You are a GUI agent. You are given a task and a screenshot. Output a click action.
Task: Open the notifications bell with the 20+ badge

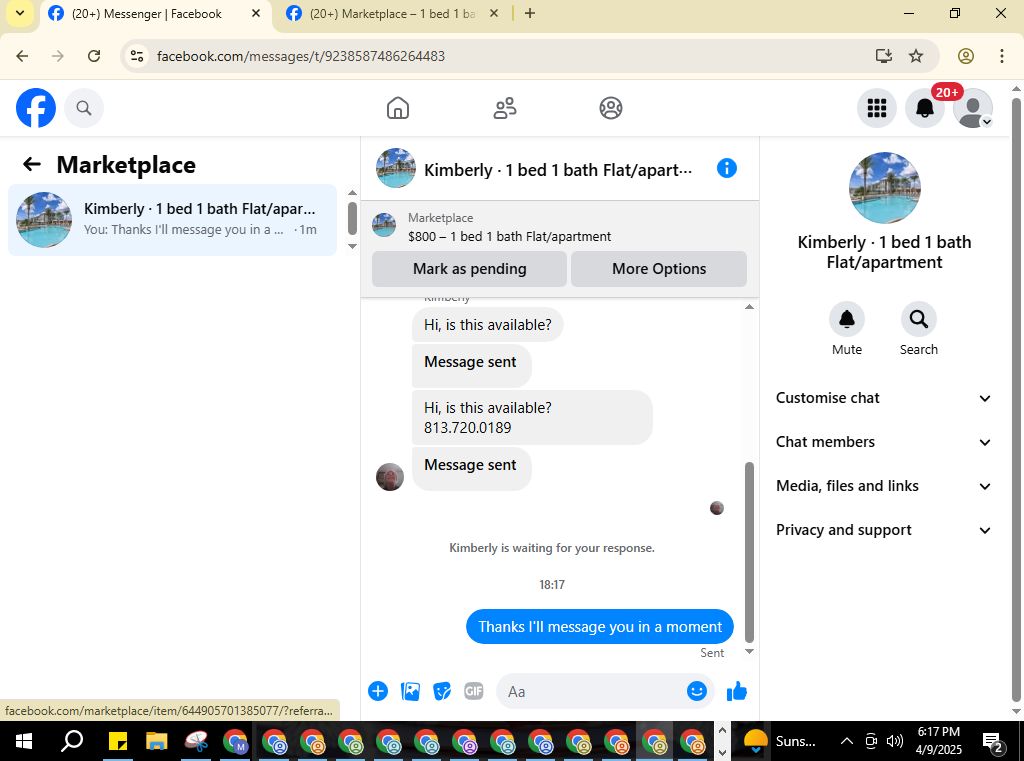click(x=925, y=108)
